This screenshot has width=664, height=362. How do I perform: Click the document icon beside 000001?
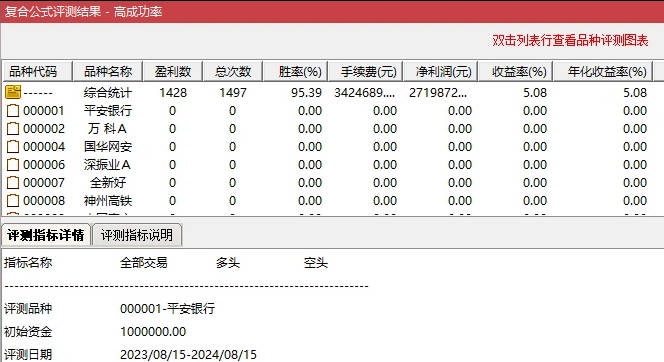tap(13, 111)
